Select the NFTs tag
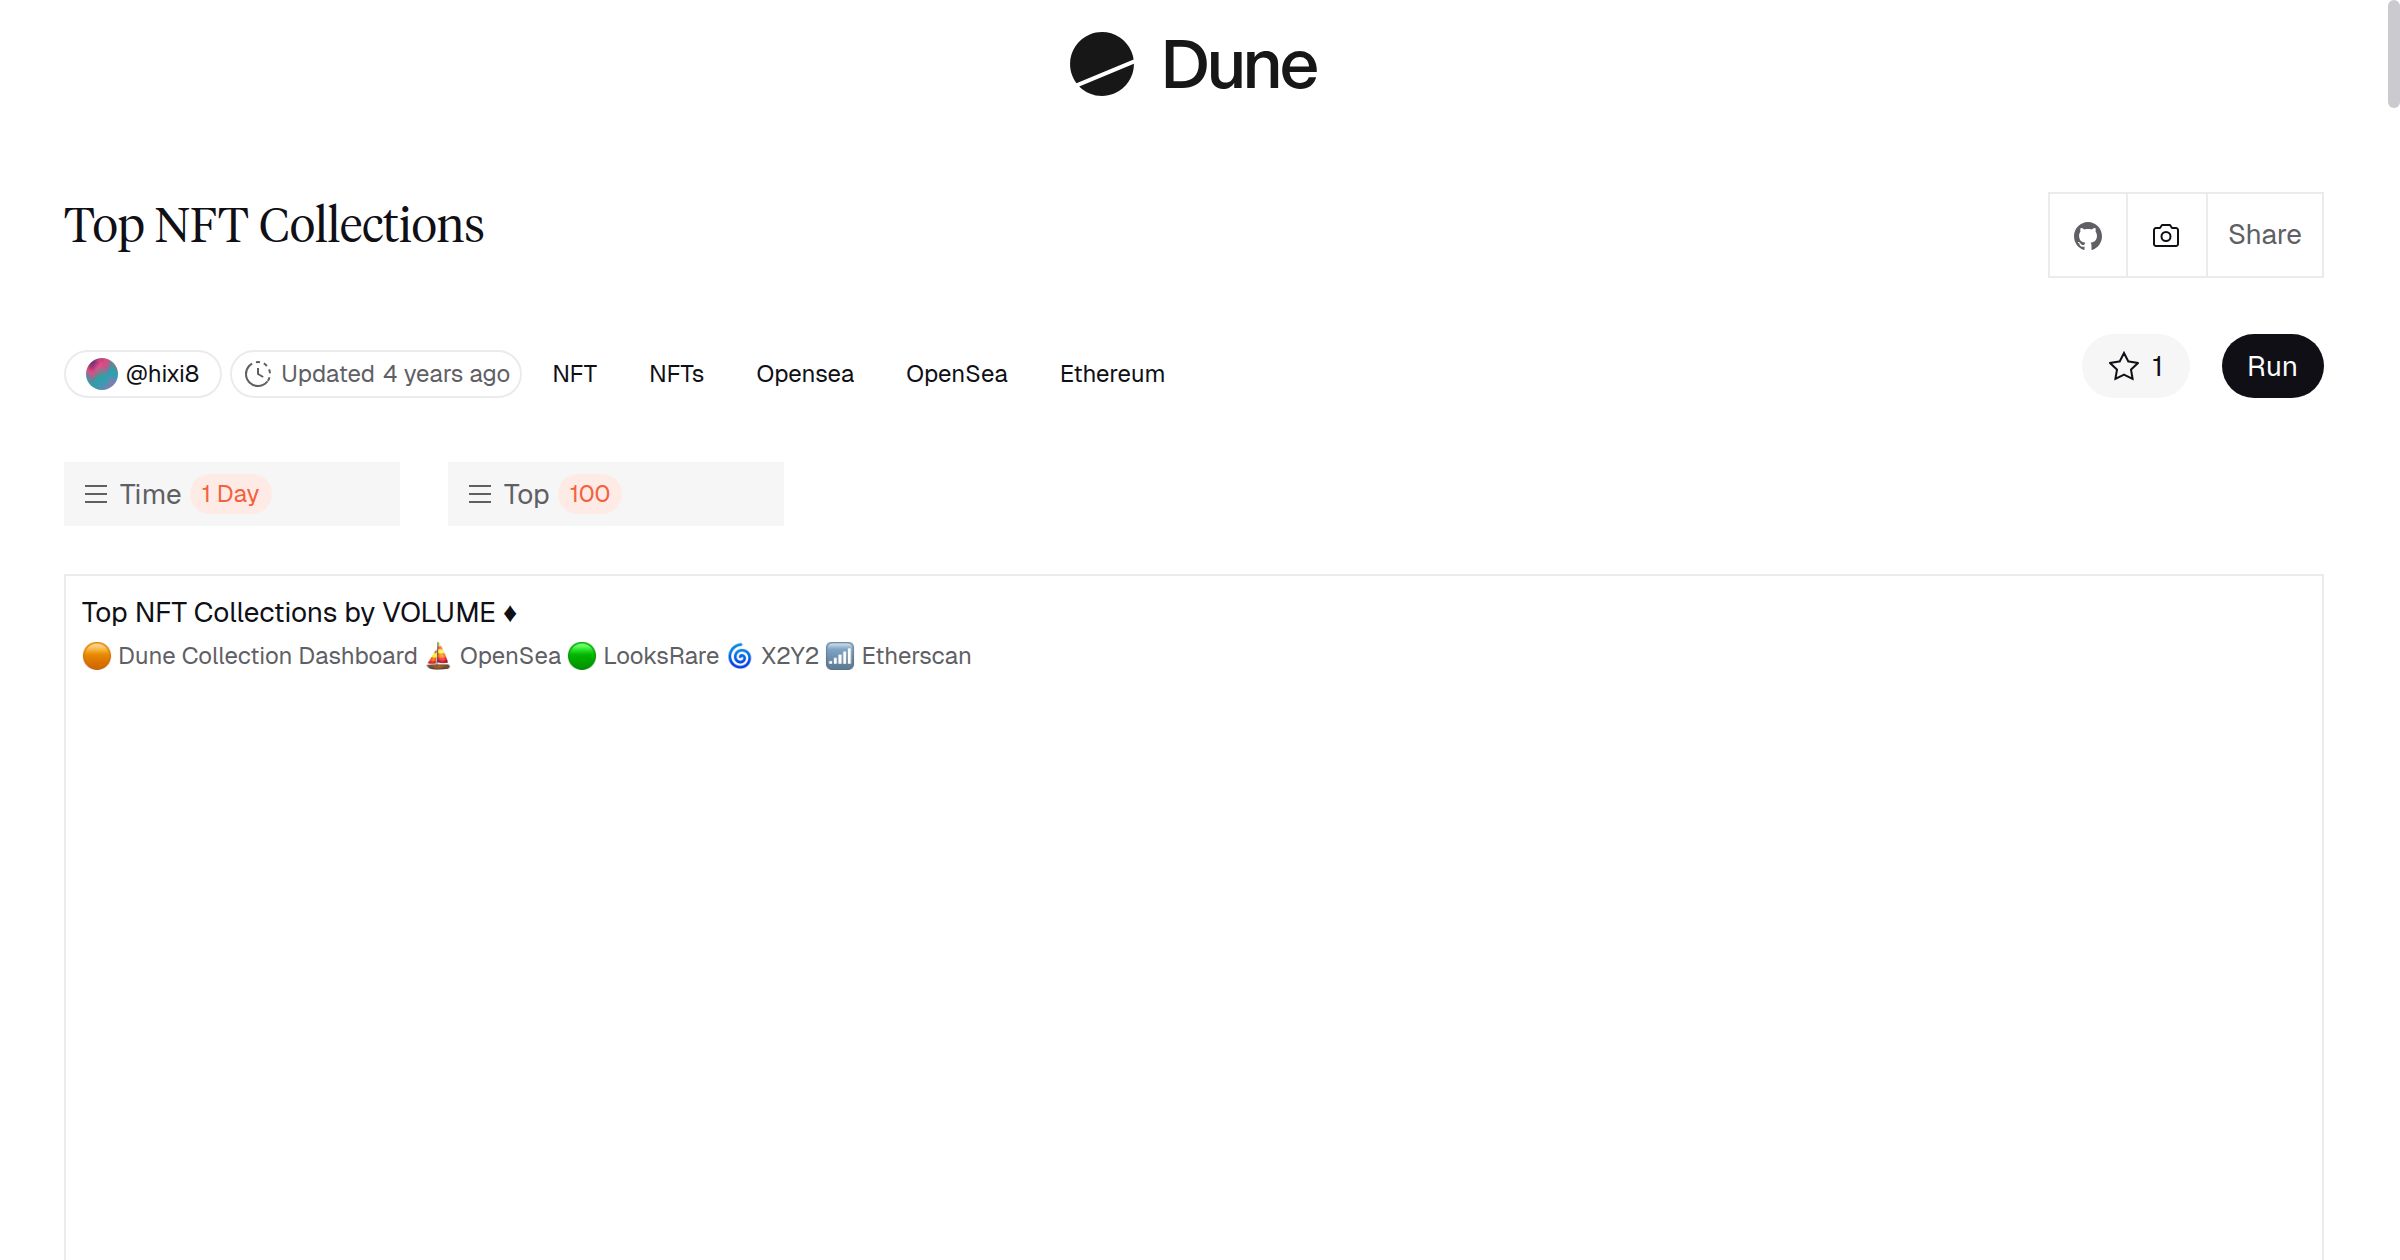The image size is (2400, 1260). coord(676,374)
